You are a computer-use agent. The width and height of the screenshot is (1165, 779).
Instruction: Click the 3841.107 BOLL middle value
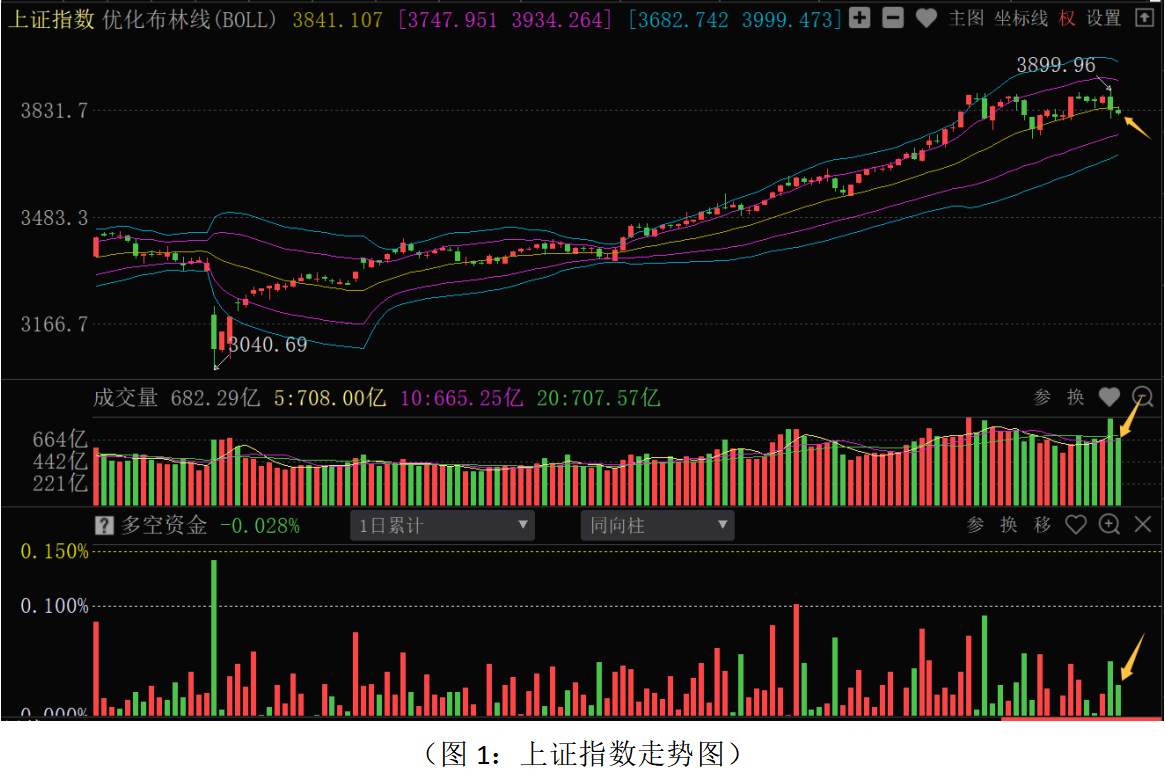click(x=337, y=20)
